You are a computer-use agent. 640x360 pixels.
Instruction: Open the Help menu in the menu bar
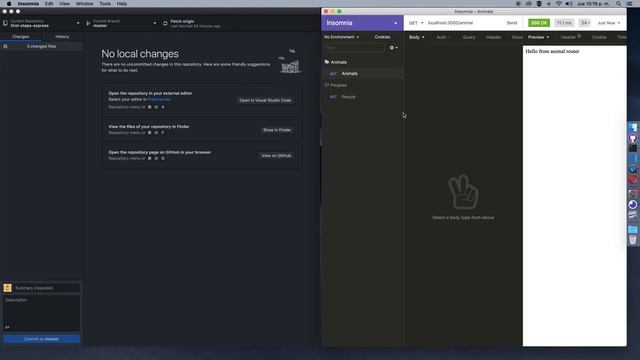click(x=122, y=4)
